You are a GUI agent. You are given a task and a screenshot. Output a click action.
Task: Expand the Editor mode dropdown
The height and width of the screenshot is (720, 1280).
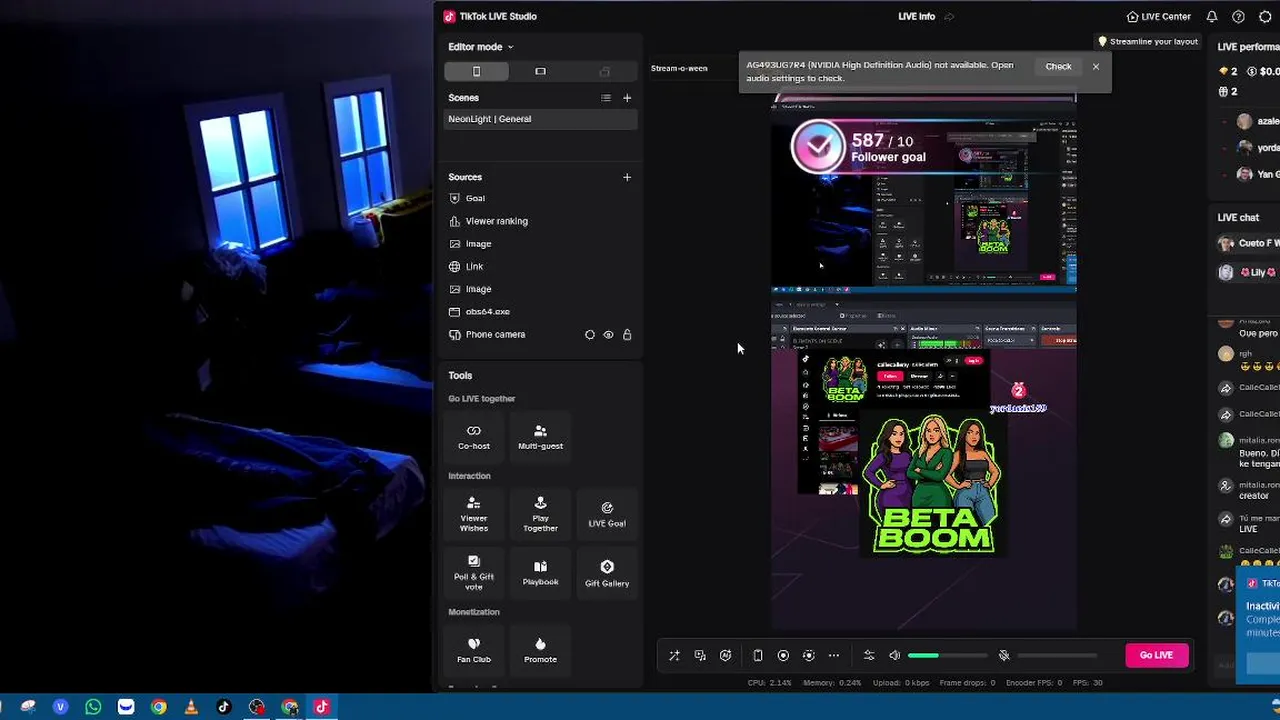pos(480,47)
